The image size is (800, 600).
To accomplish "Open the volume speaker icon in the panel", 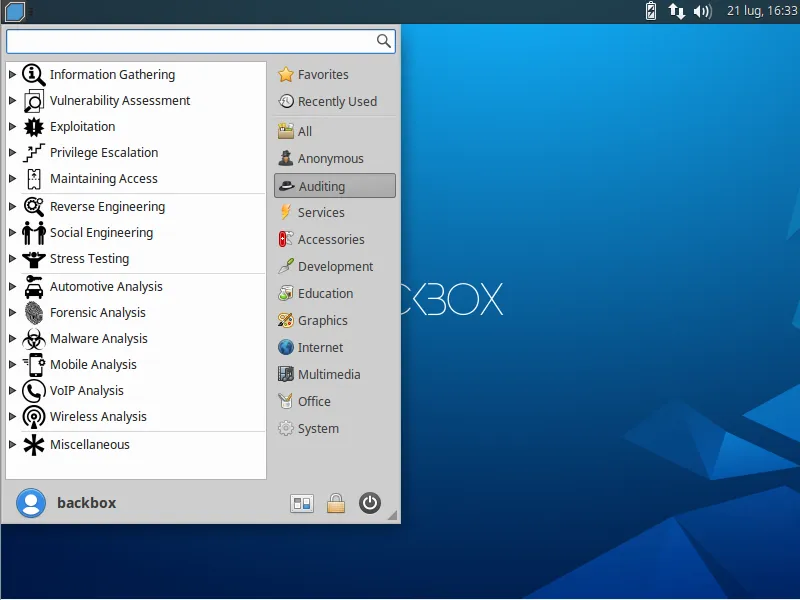I will (x=703, y=11).
